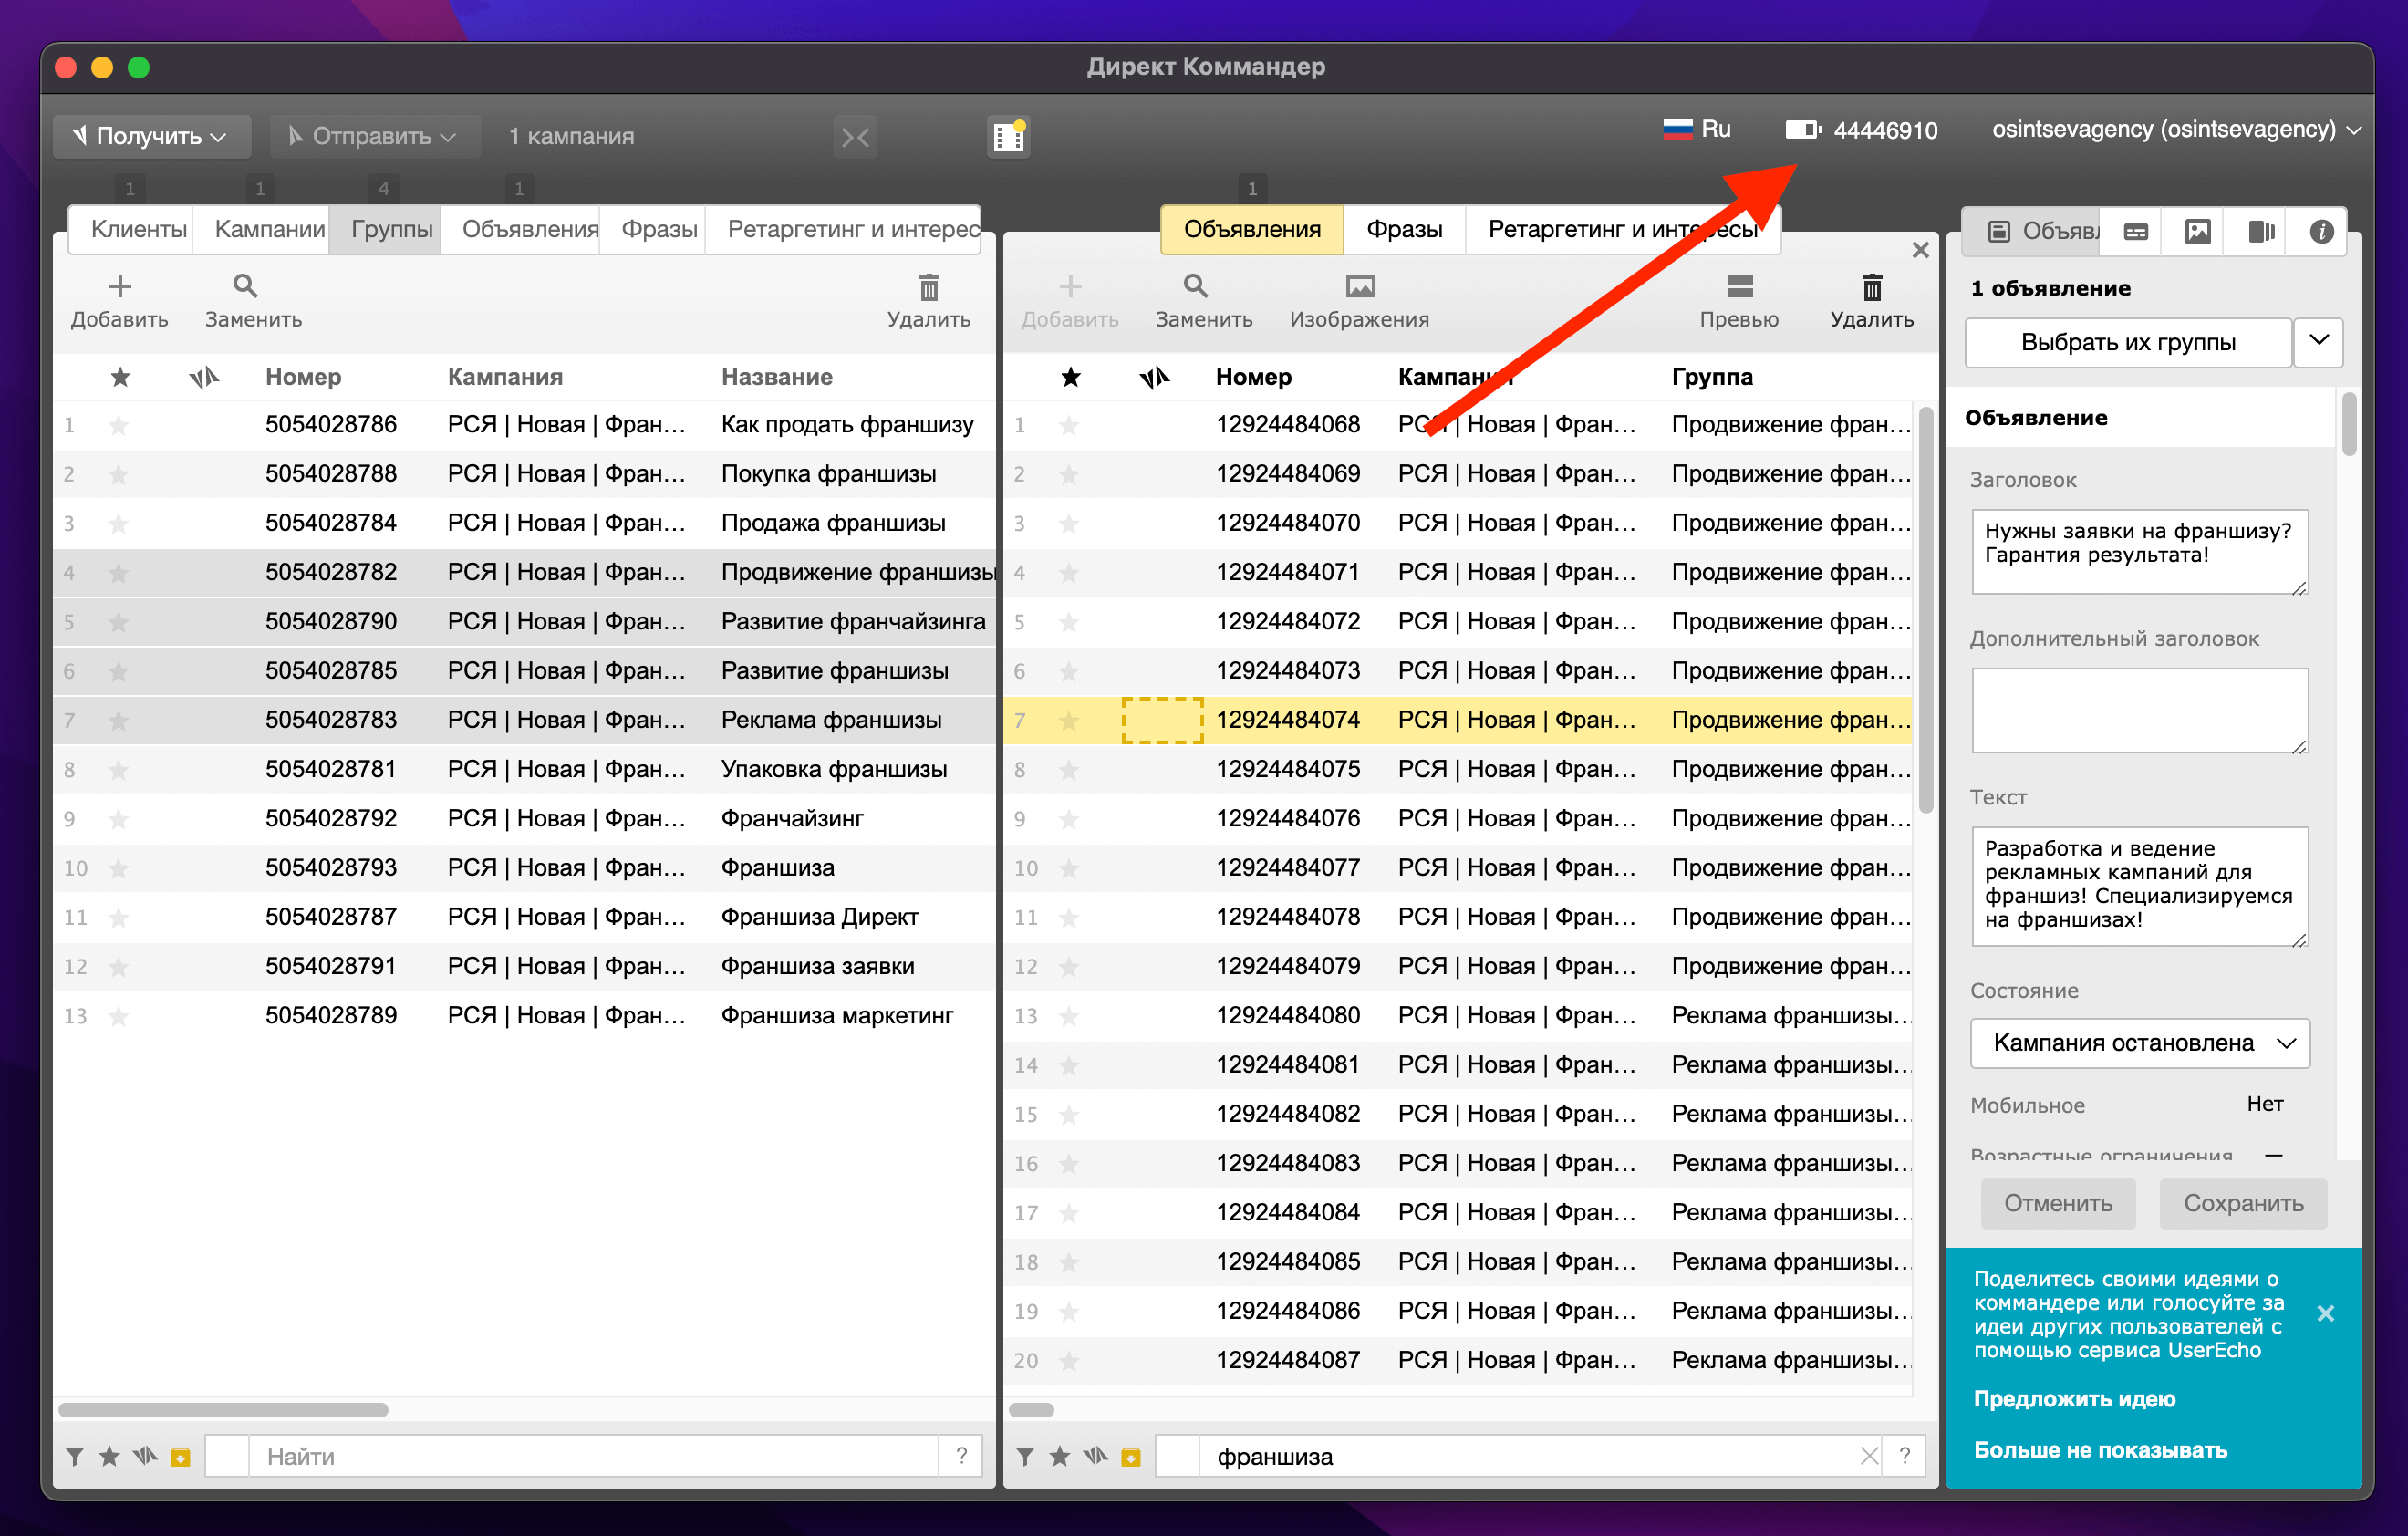Click help question mark in groups search

pos(961,1457)
